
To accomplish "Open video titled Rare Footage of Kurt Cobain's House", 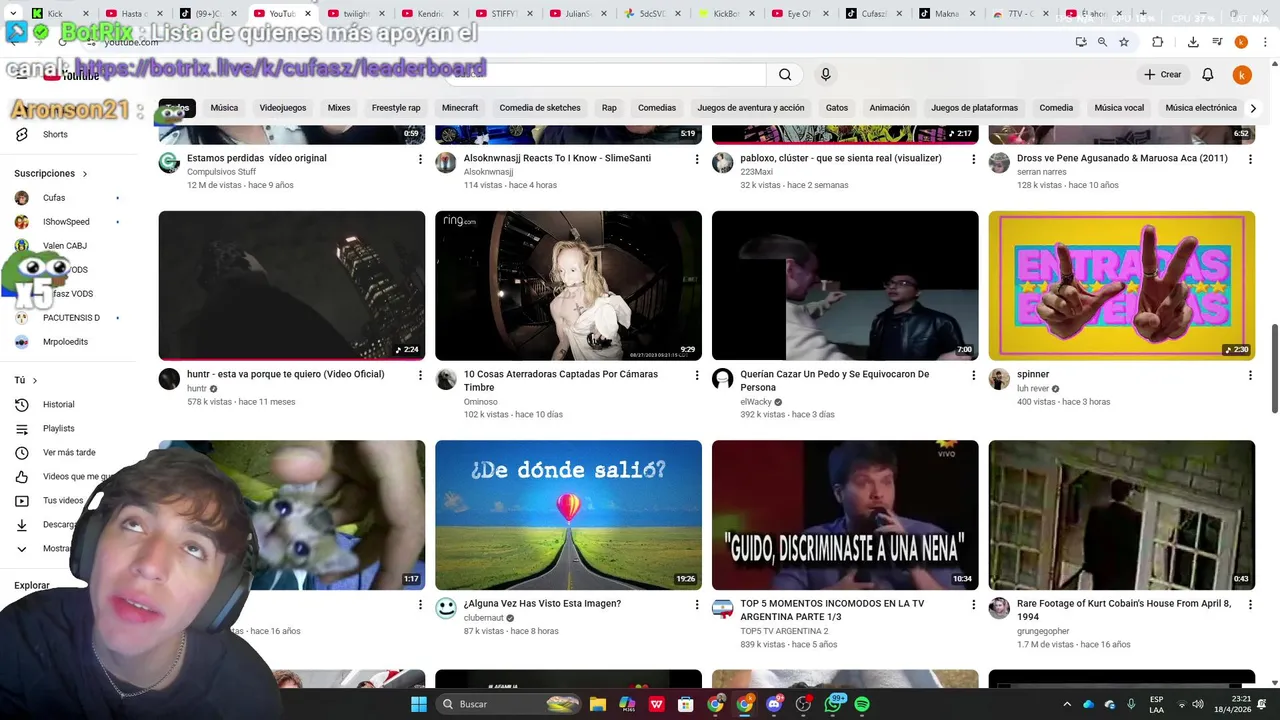I will click(x=1124, y=610).
